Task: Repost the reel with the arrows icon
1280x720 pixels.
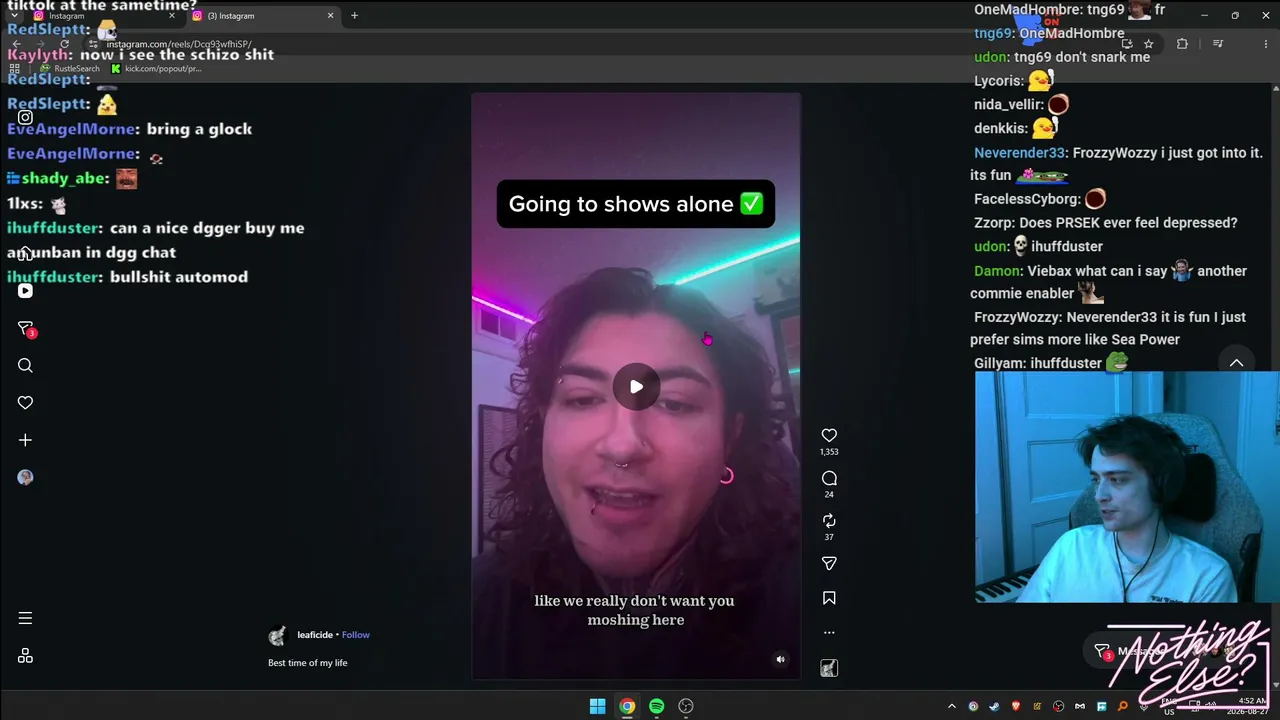Action: pos(829,521)
